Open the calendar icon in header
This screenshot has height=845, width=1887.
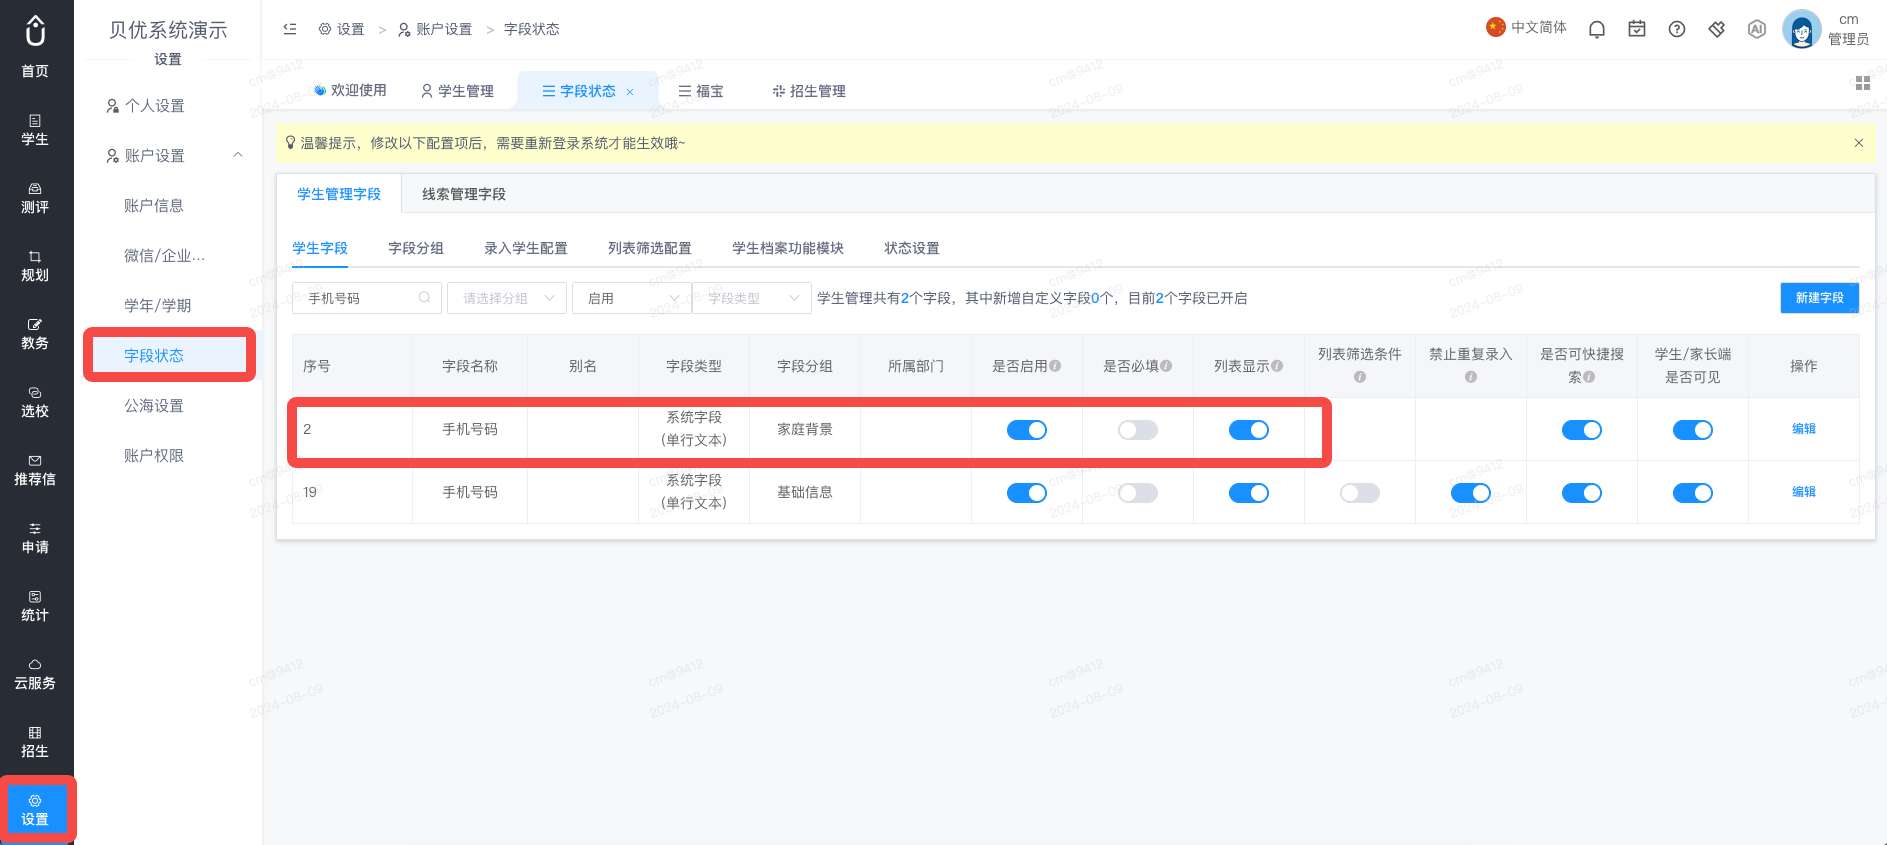point(1637,29)
